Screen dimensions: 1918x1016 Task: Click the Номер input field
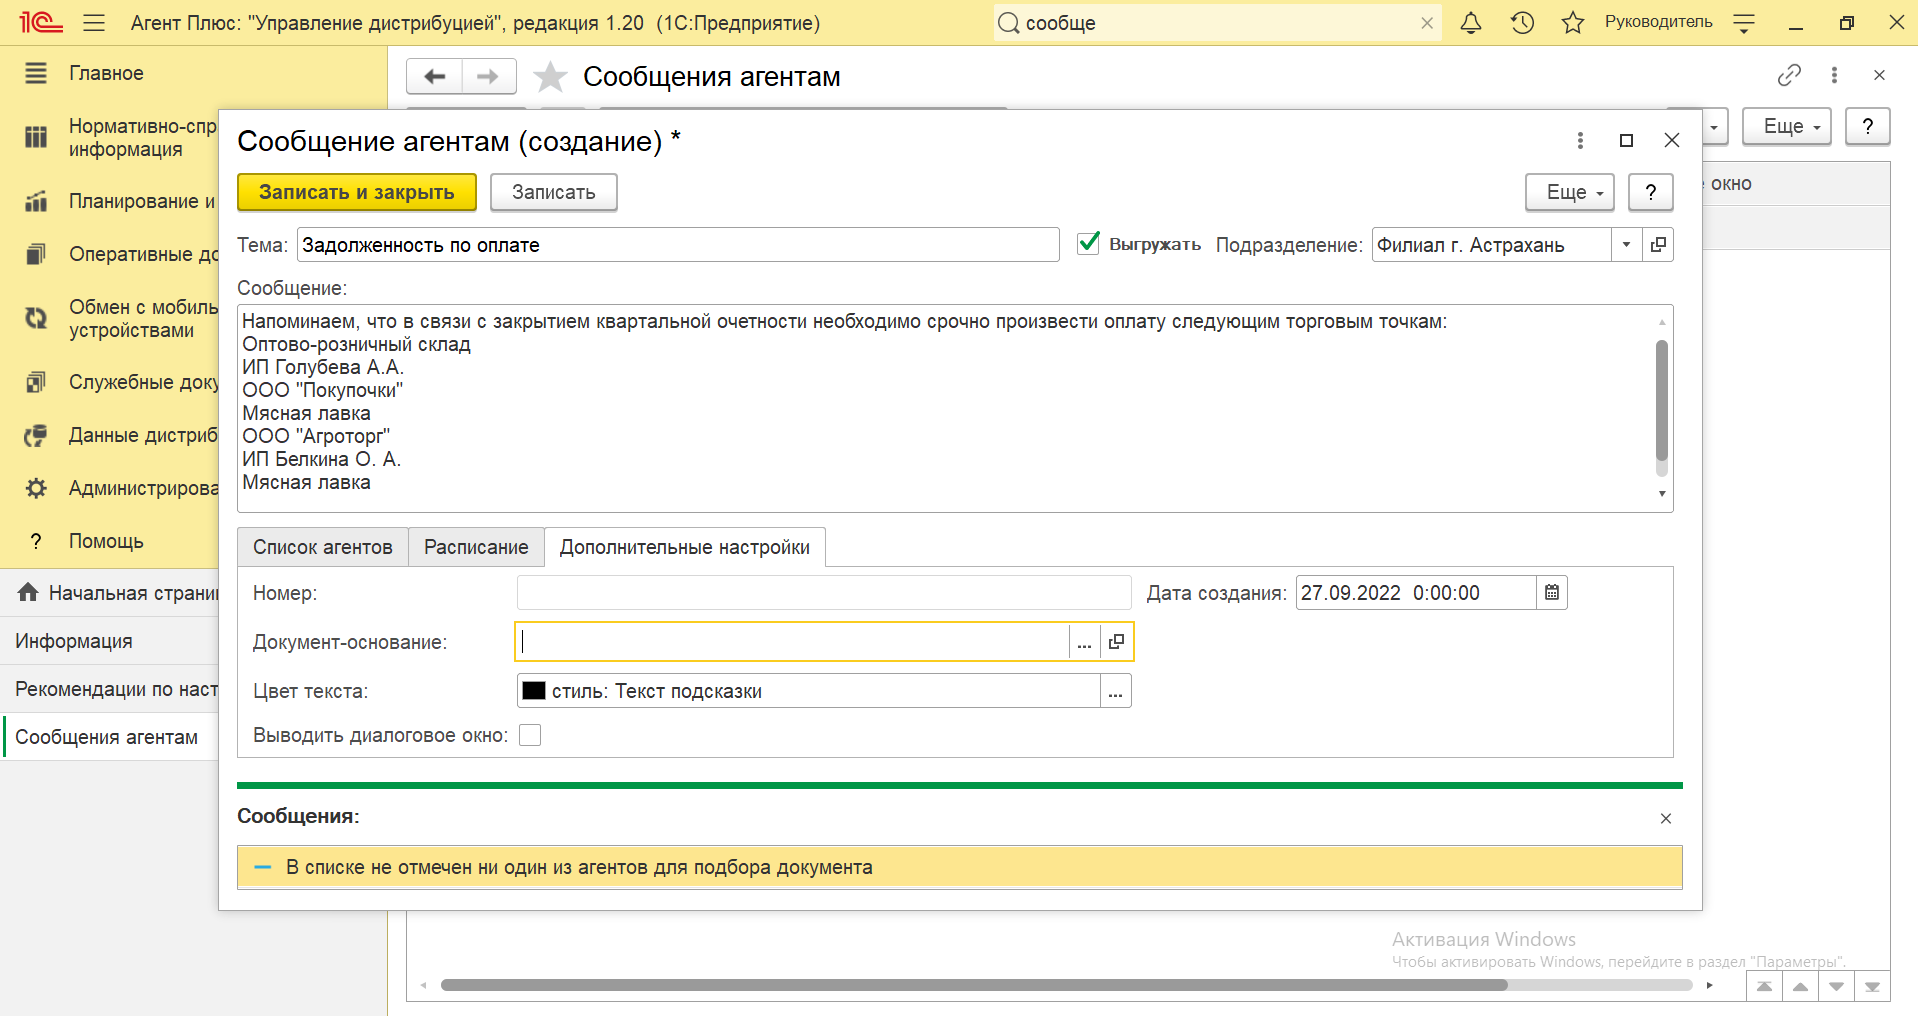pyautogui.click(x=824, y=592)
